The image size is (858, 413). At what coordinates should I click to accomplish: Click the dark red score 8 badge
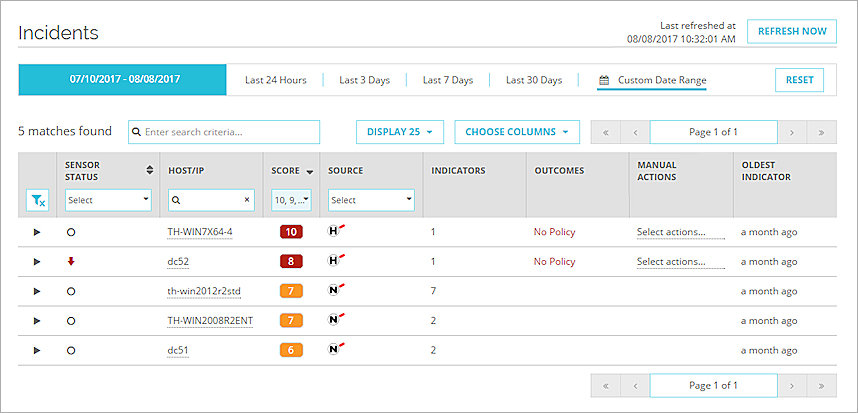coord(291,262)
